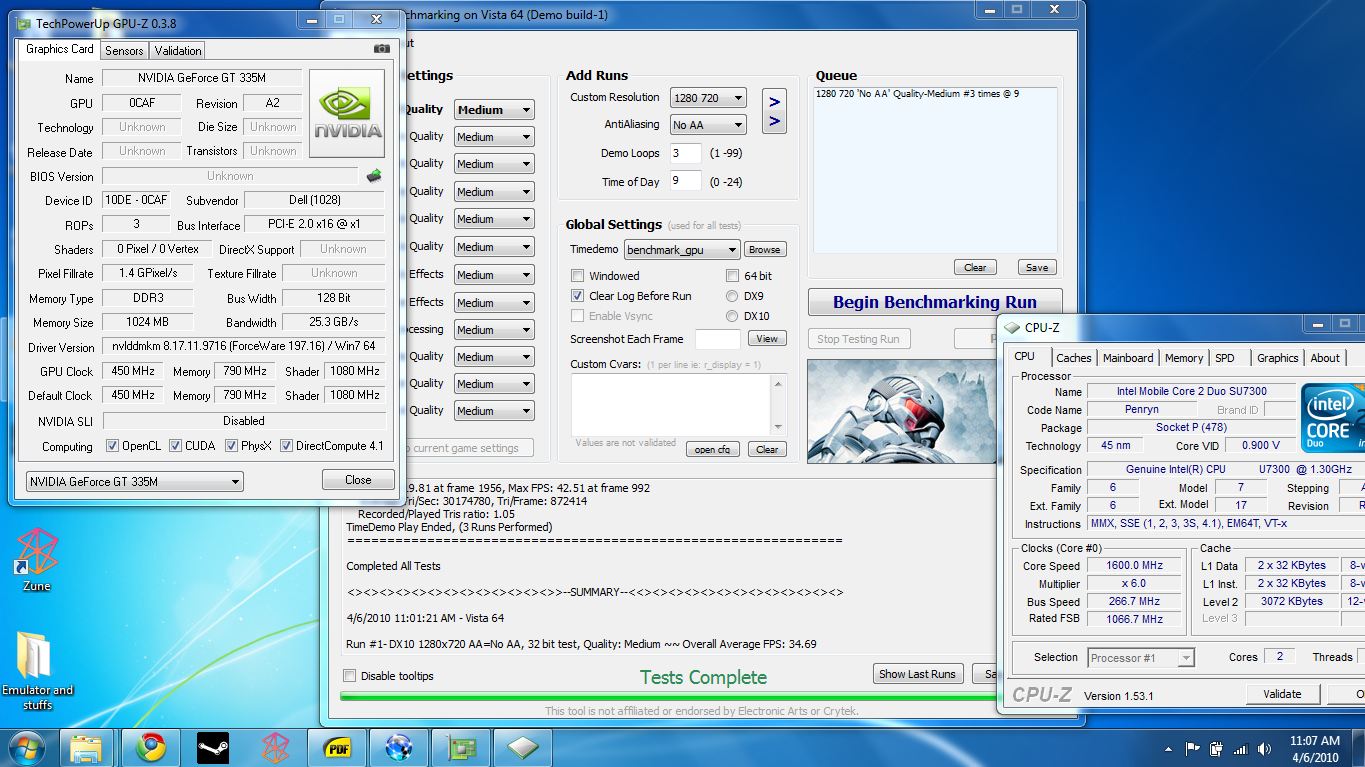Image resolution: width=1365 pixels, height=767 pixels.
Task: Open the bottommost Quality Medium dropdown
Action: pyautogui.click(x=494, y=411)
